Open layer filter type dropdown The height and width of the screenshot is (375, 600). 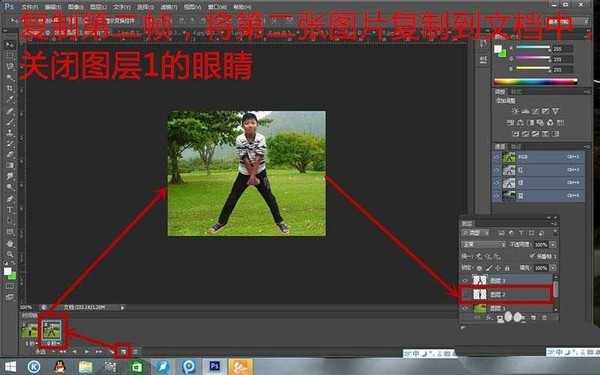point(475,233)
